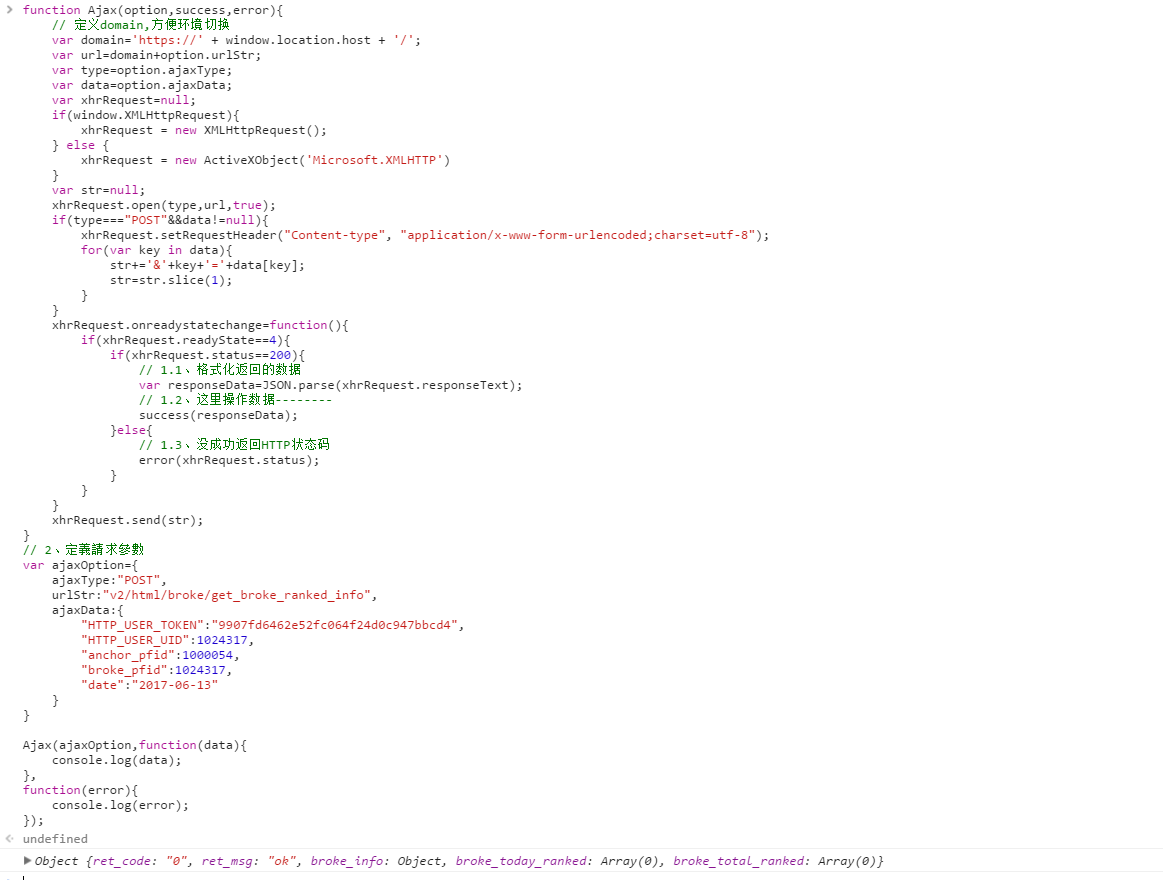Expand the logged Object result triangle

click(27, 861)
